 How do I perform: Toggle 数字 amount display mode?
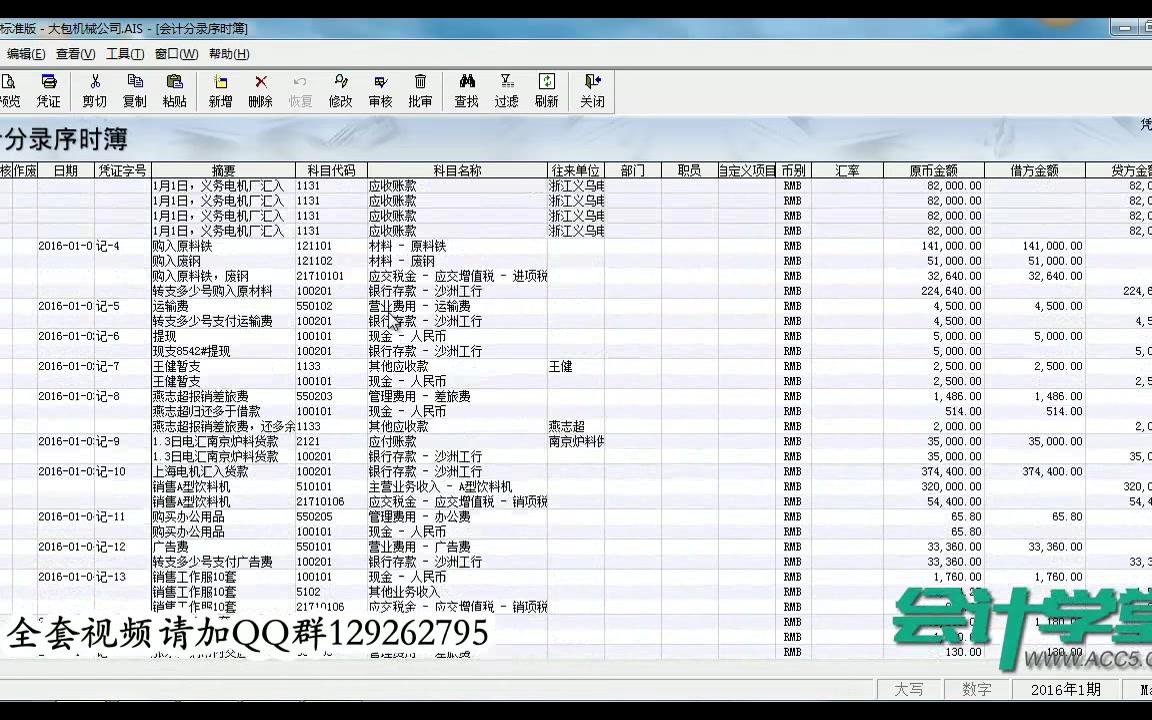pyautogui.click(x=975, y=689)
